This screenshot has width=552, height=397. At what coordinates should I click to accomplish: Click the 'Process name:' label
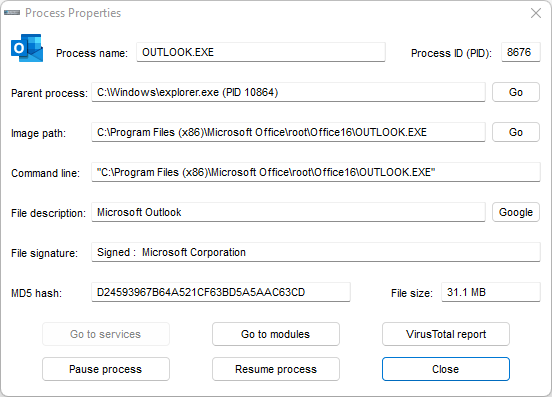(x=92, y=53)
